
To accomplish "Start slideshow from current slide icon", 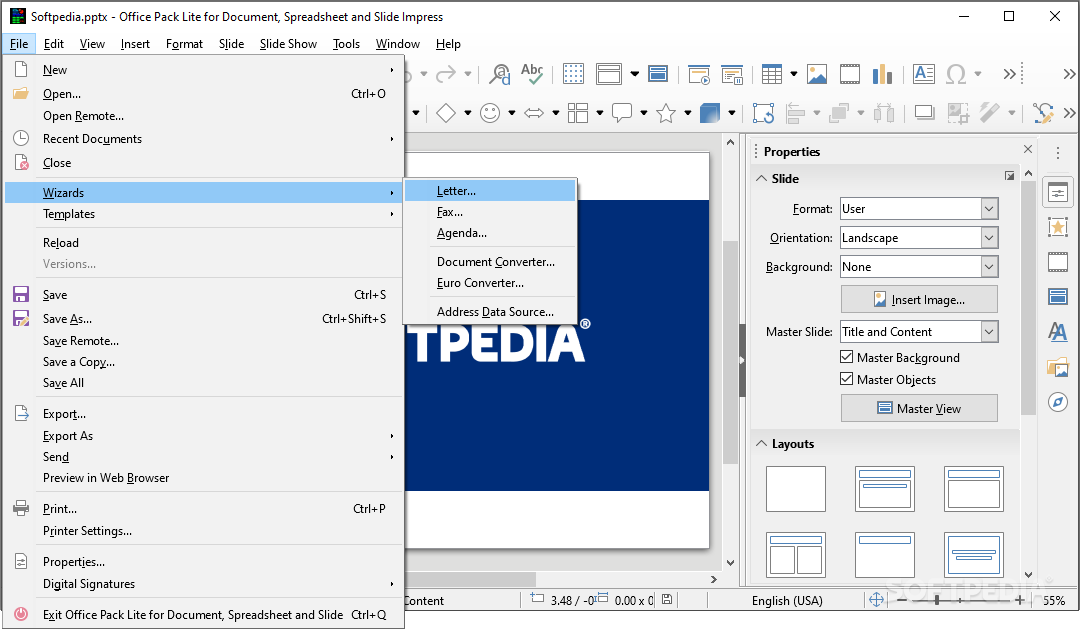I will pyautogui.click(x=732, y=74).
